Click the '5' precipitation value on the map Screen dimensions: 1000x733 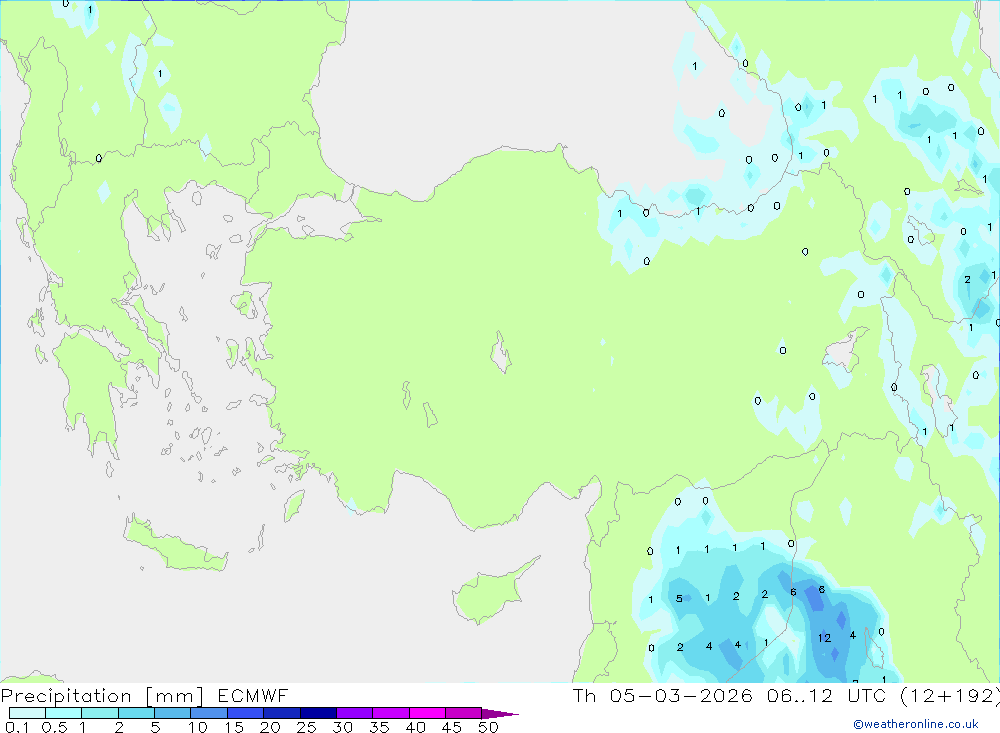[679, 598]
